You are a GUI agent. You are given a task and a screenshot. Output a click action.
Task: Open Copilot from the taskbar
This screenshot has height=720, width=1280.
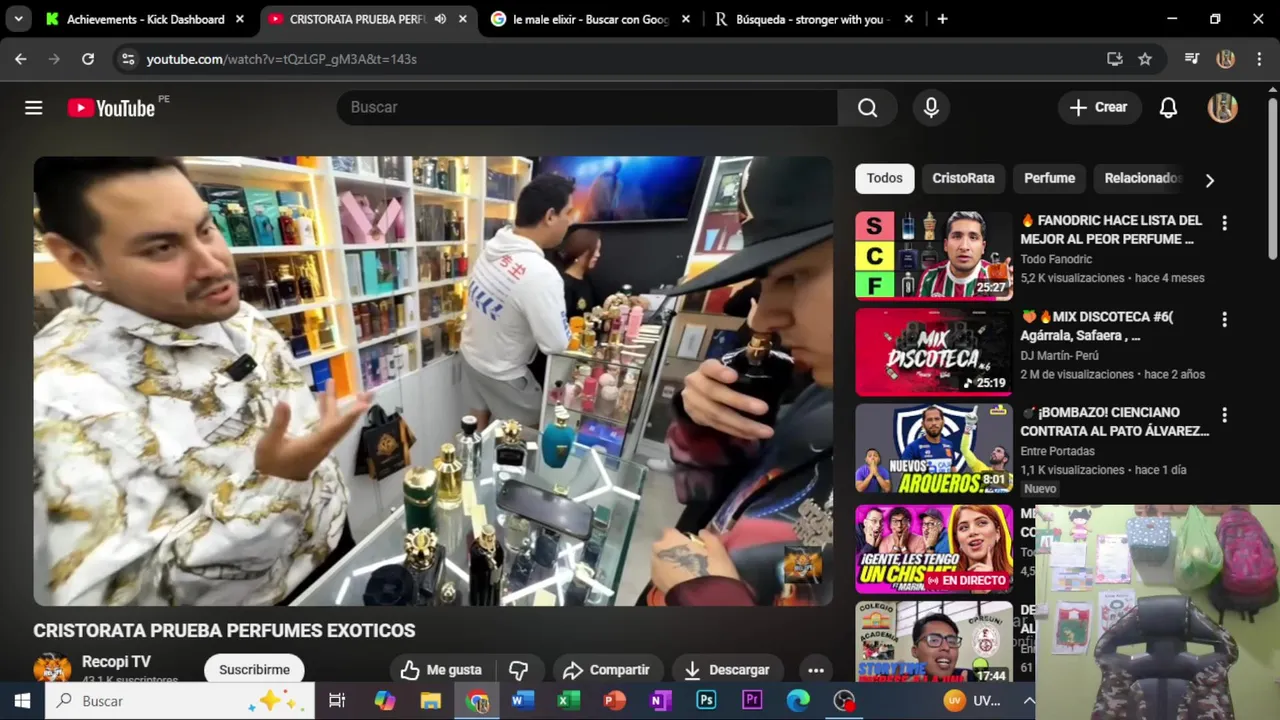(385, 701)
